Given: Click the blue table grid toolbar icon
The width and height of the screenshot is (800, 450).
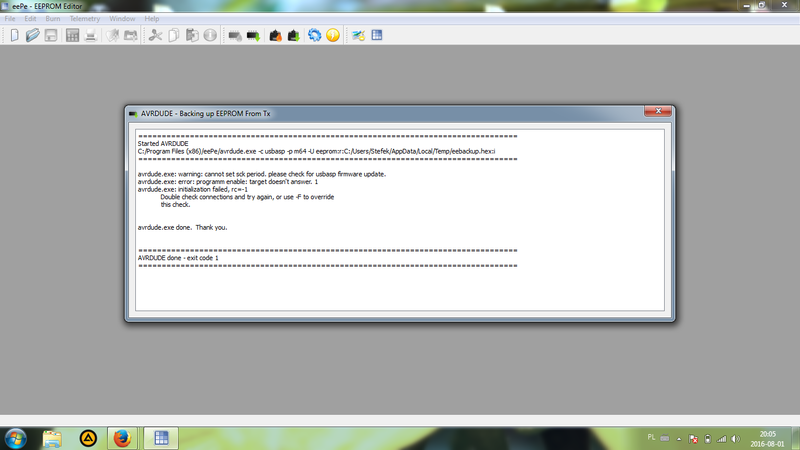Looking at the screenshot, I should pos(377,35).
